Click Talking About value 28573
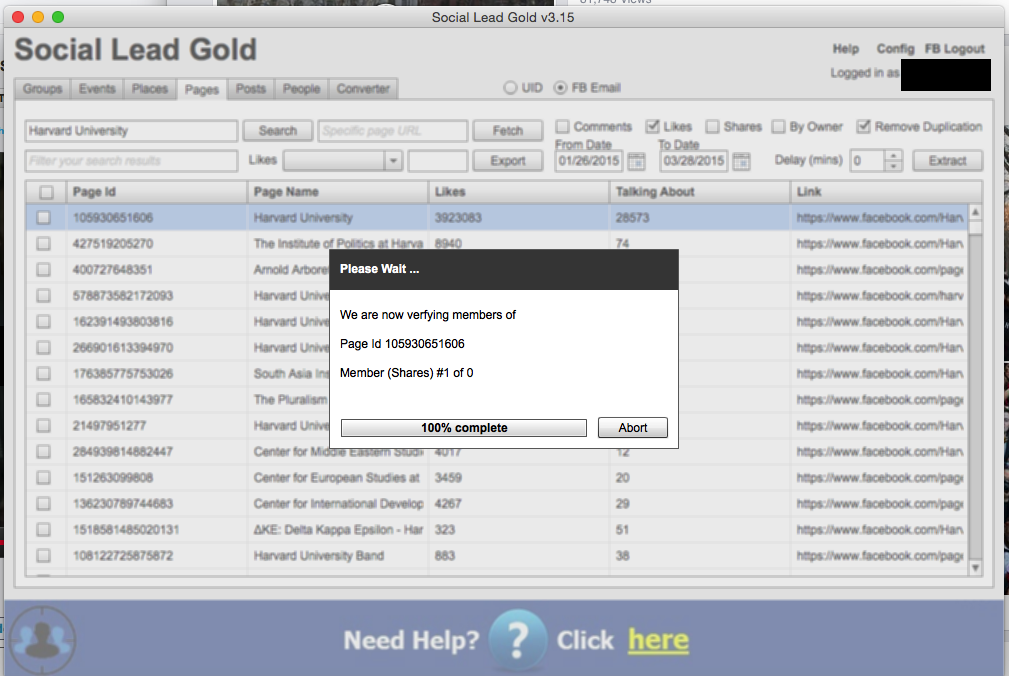This screenshot has width=1011, height=676. point(632,218)
